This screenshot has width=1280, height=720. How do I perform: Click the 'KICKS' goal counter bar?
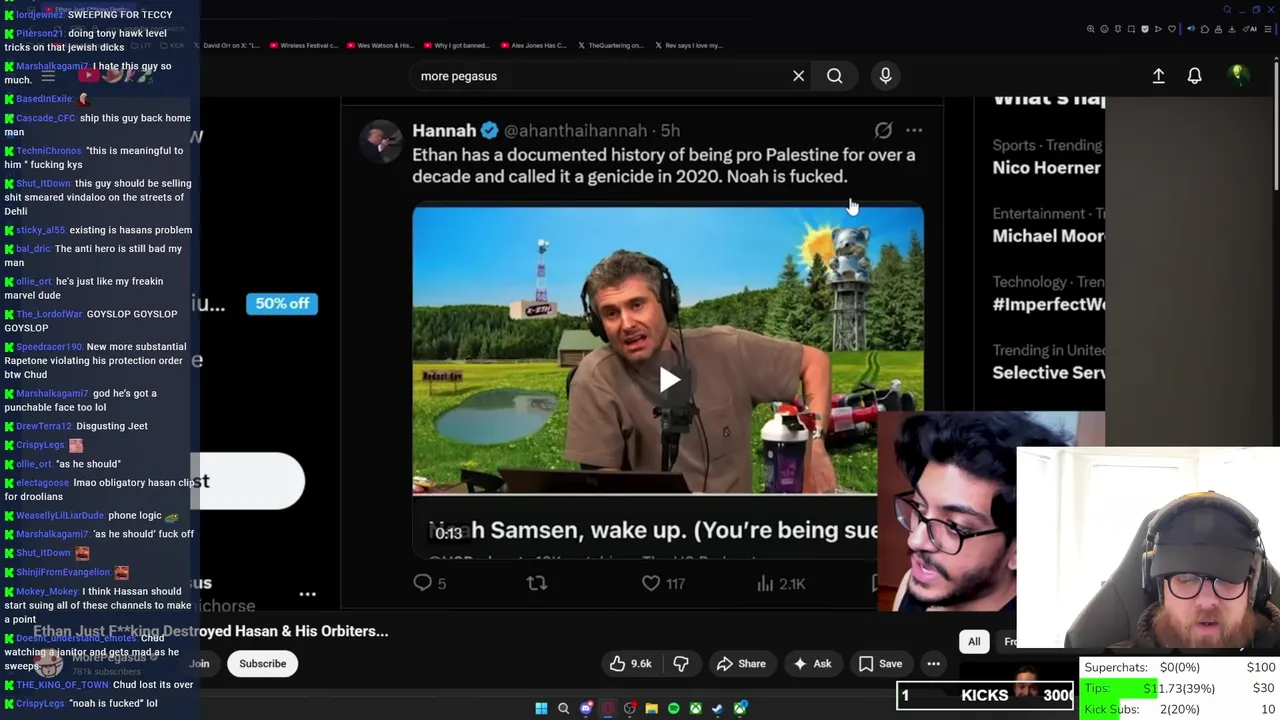985,695
